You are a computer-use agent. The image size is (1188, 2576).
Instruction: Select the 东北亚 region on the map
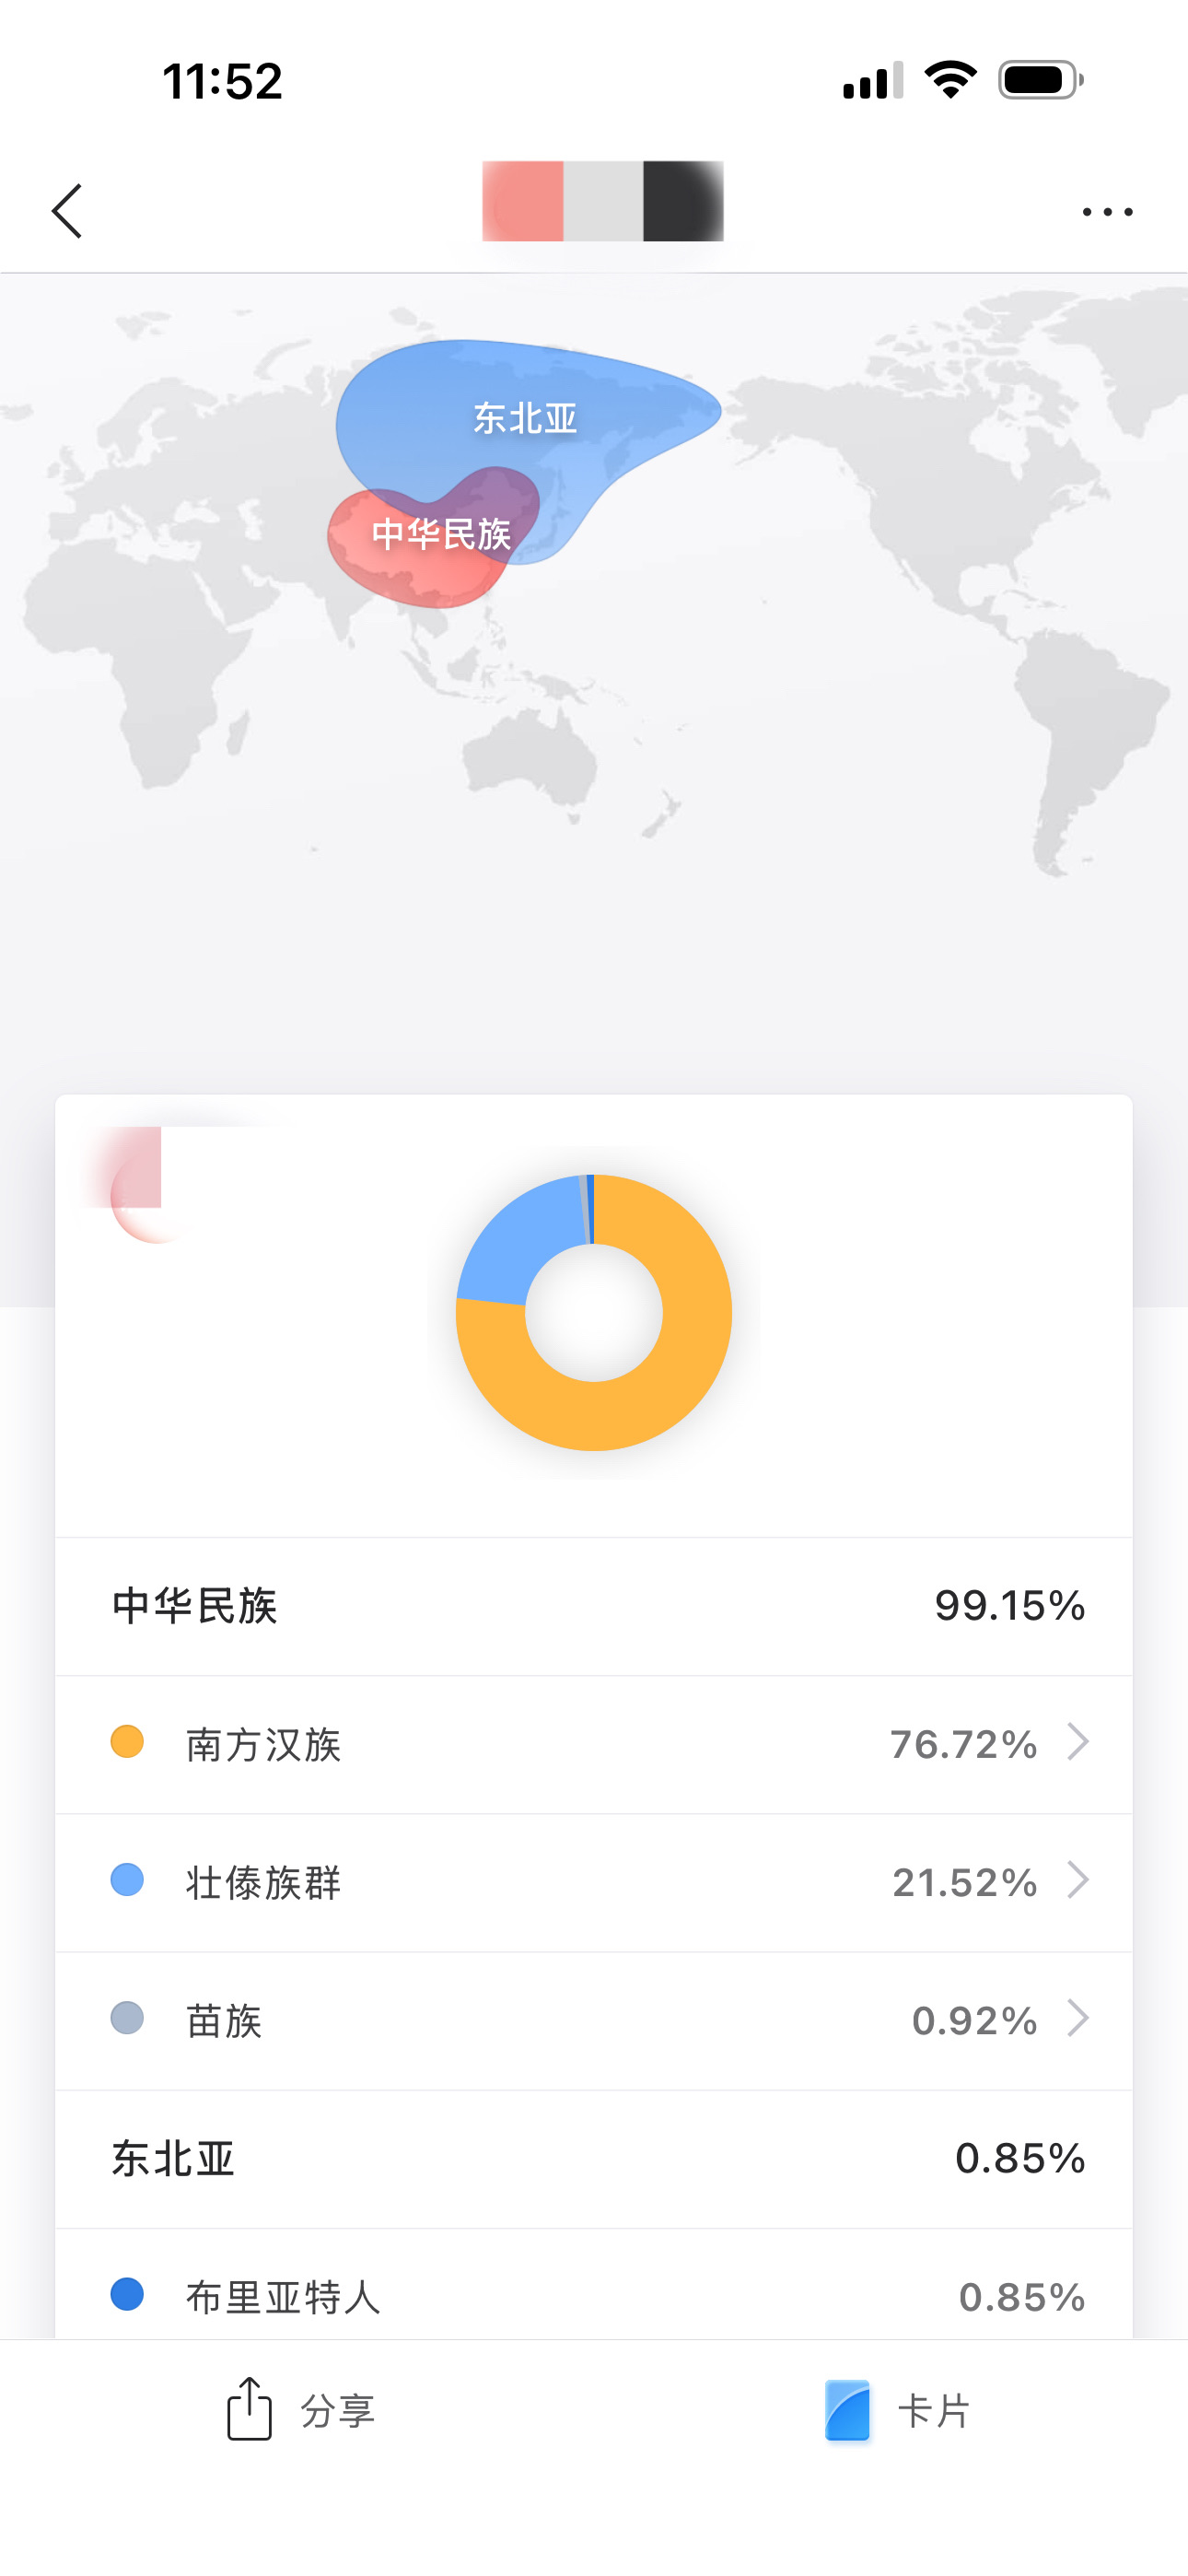[525, 417]
